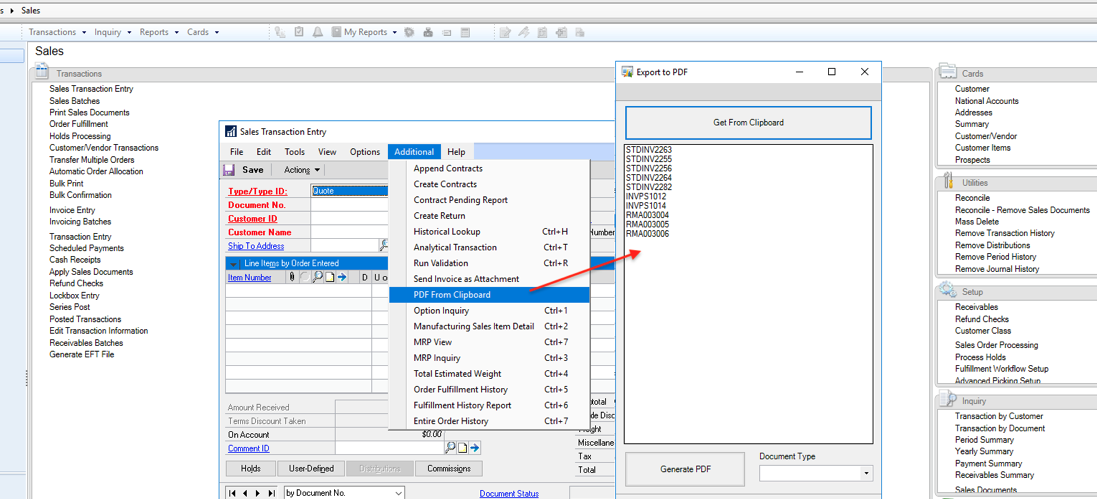Open Sales Transaction Entry in Transactions list

tap(91, 89)
